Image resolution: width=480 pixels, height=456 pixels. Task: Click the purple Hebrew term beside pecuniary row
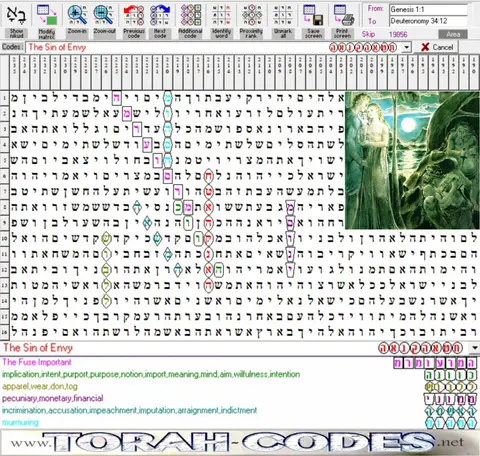coord(451,399)
